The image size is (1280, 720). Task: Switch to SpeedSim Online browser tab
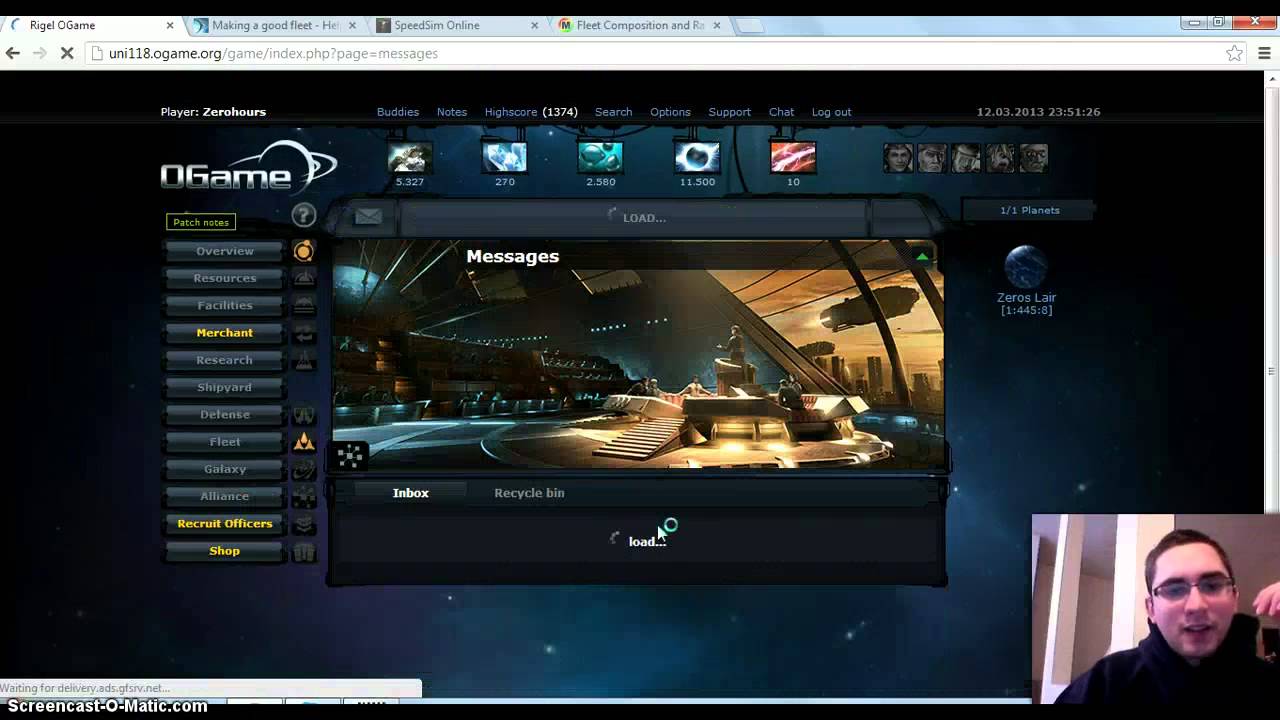(x=455, y=25)
